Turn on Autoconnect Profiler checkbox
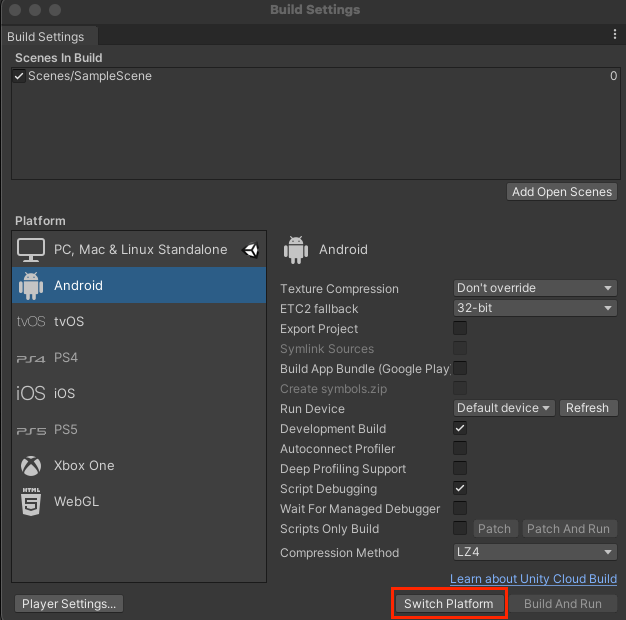 pos(460,448)
